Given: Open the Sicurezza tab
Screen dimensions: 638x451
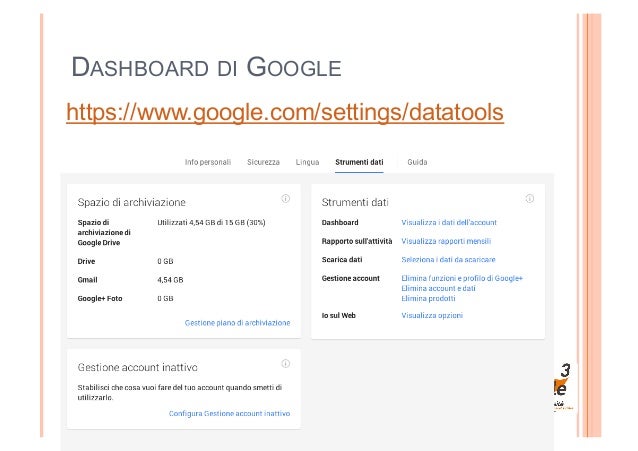Looking at the screenshot, I should tap(263, 162).
